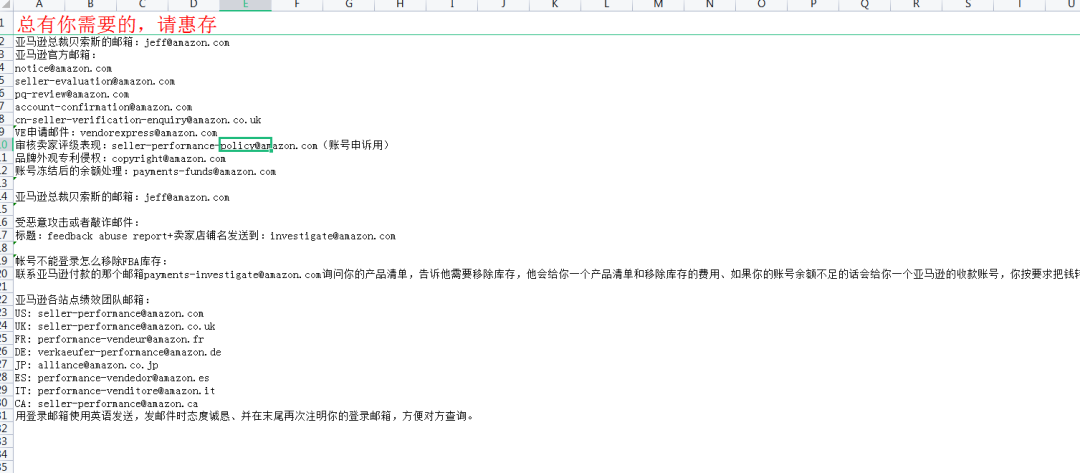Select column G header
The image size is (1080, 473).
click(349, 6)
